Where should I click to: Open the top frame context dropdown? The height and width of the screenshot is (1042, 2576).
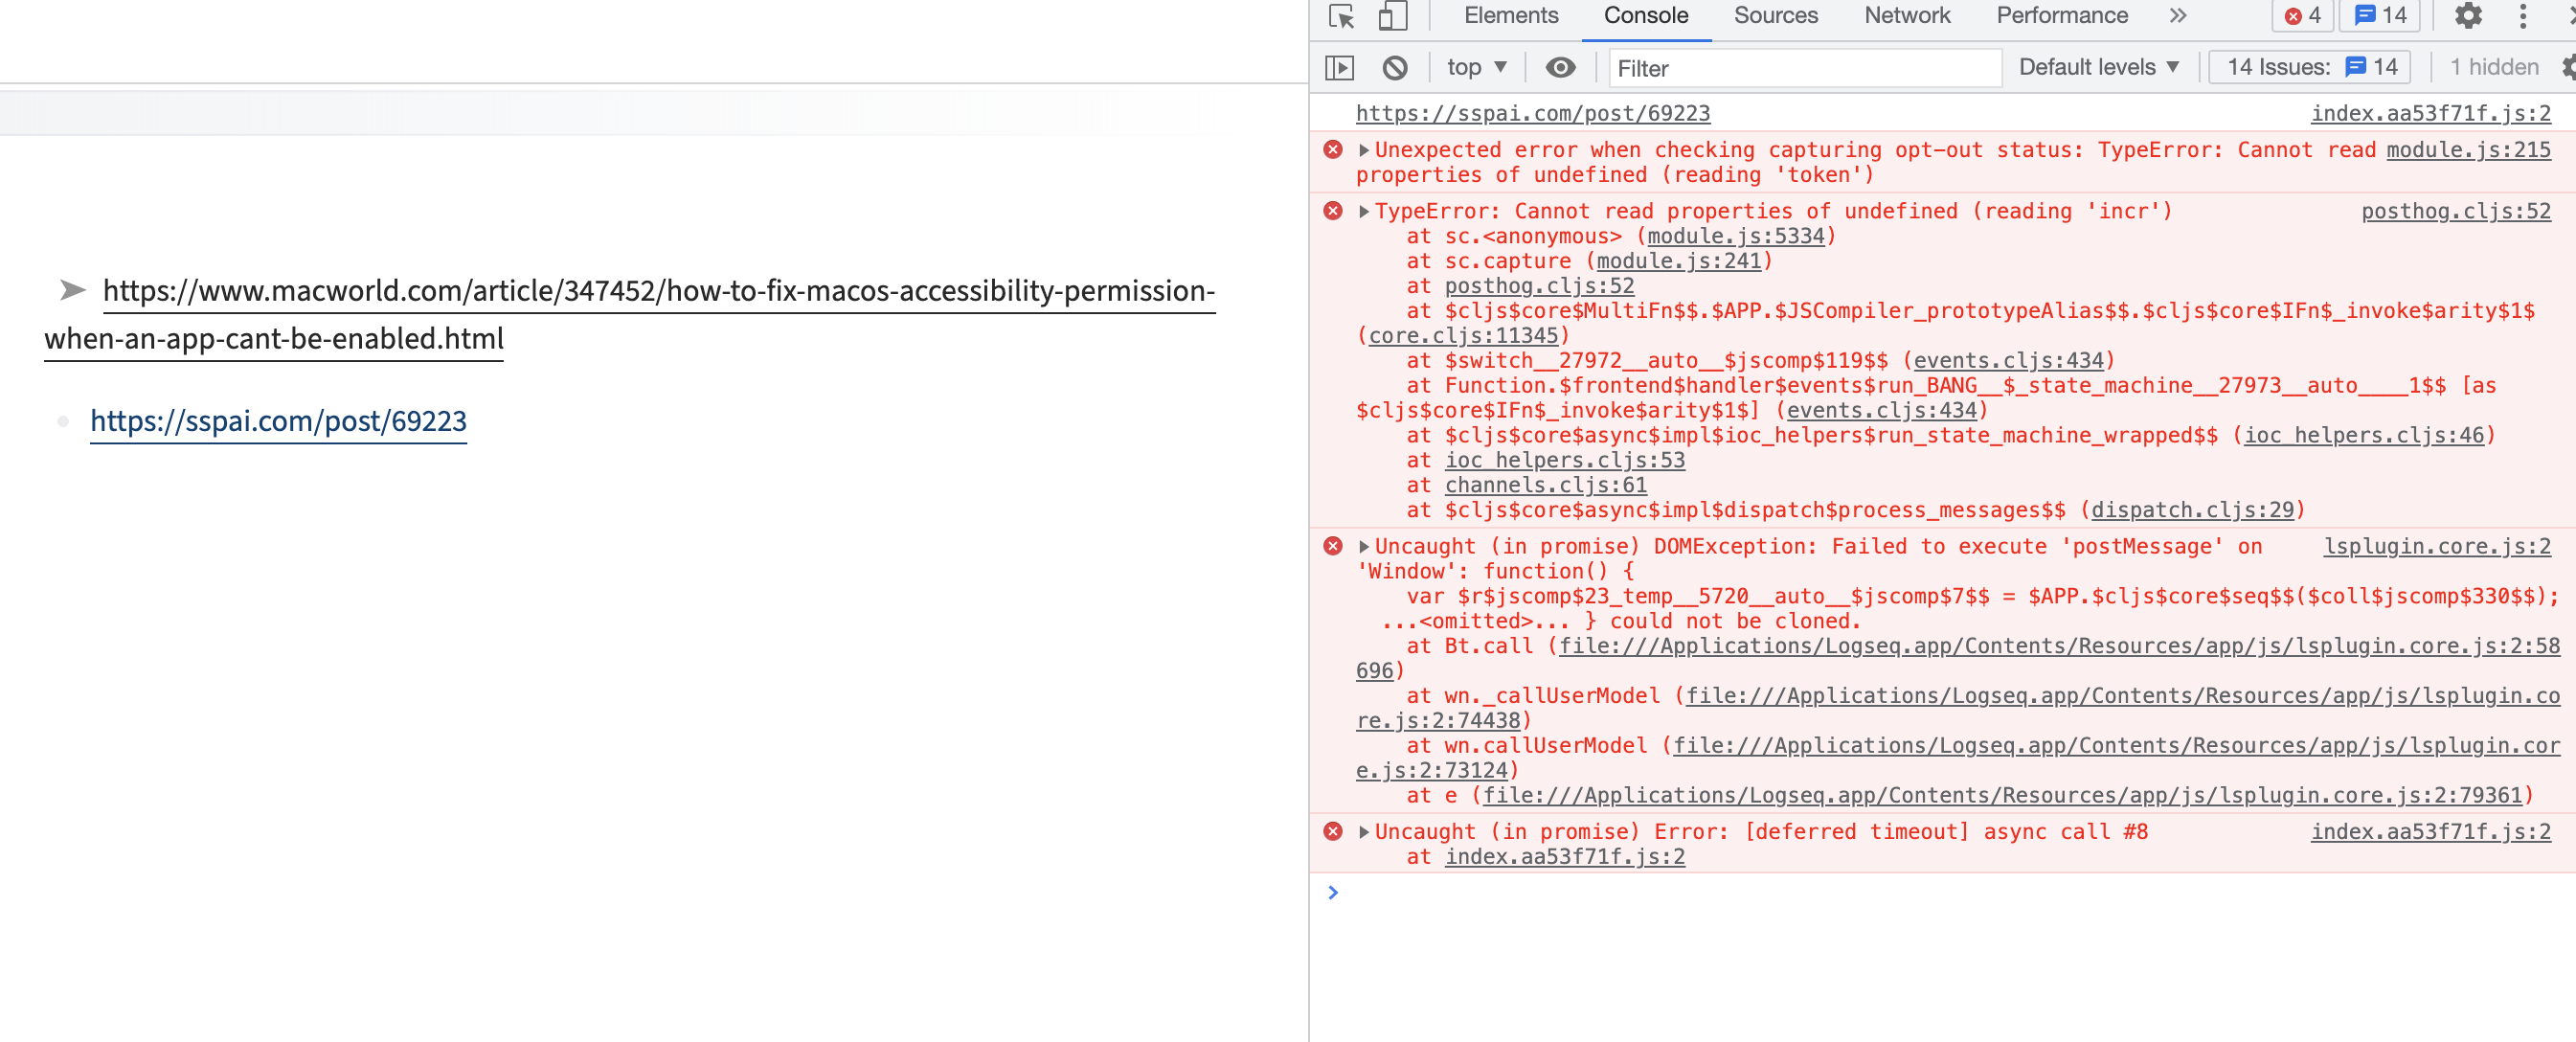click(x=1474, y=67)
